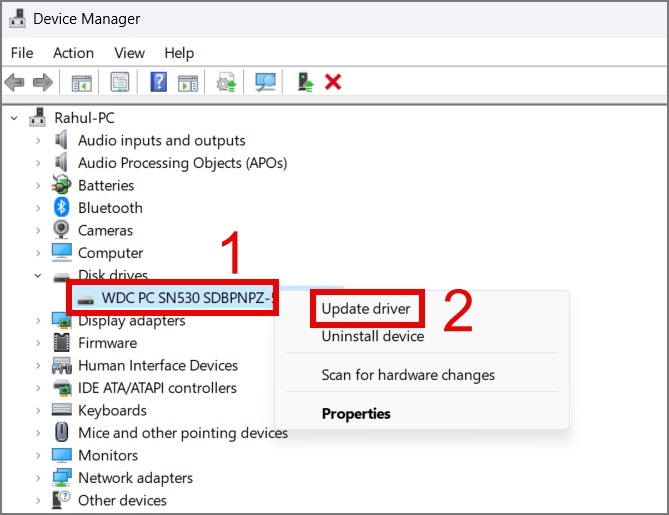Viewport: 669px width, 515px height.
Task: Expand the Network adapters node
Action: 39,478
